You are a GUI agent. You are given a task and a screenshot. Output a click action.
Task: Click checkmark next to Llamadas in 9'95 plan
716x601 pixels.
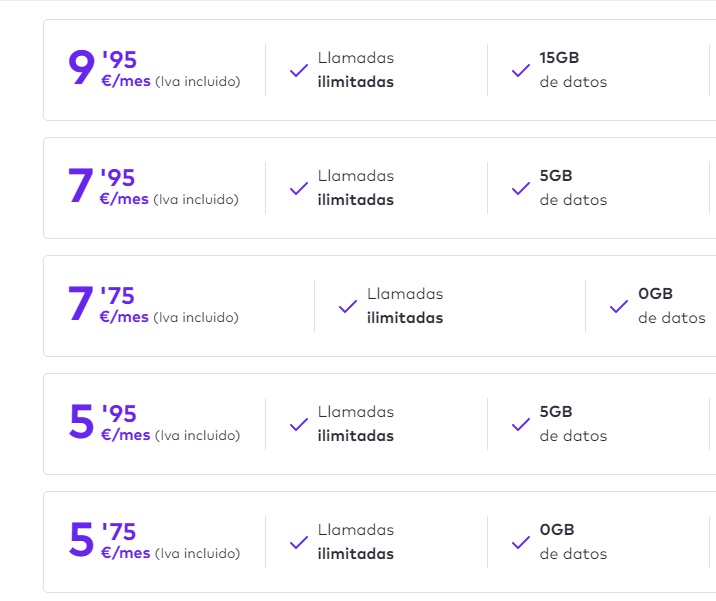tap(298, 71)
